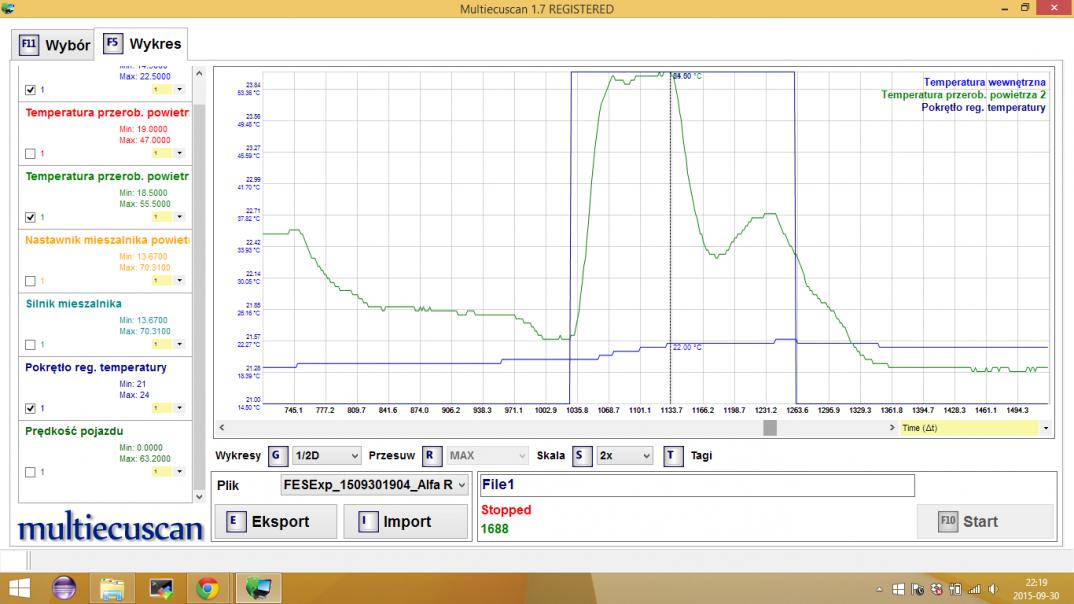
Task: Click the Temperatura wewnętrzna legend label
Action: tap(984, 82)
